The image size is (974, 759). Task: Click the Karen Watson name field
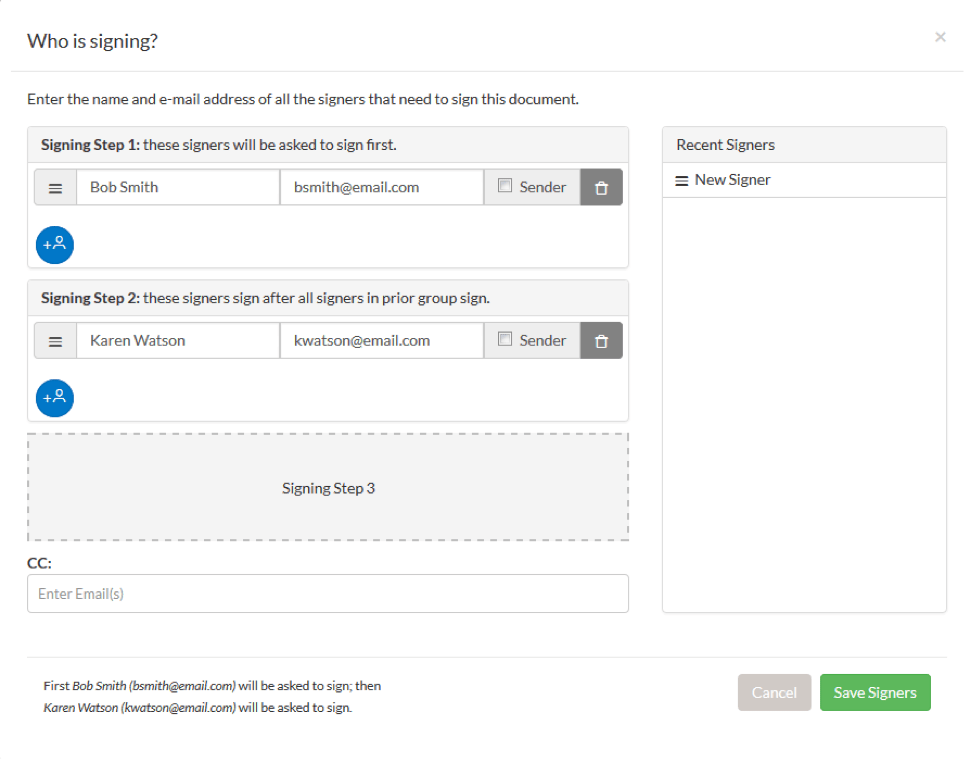point(178,341)
